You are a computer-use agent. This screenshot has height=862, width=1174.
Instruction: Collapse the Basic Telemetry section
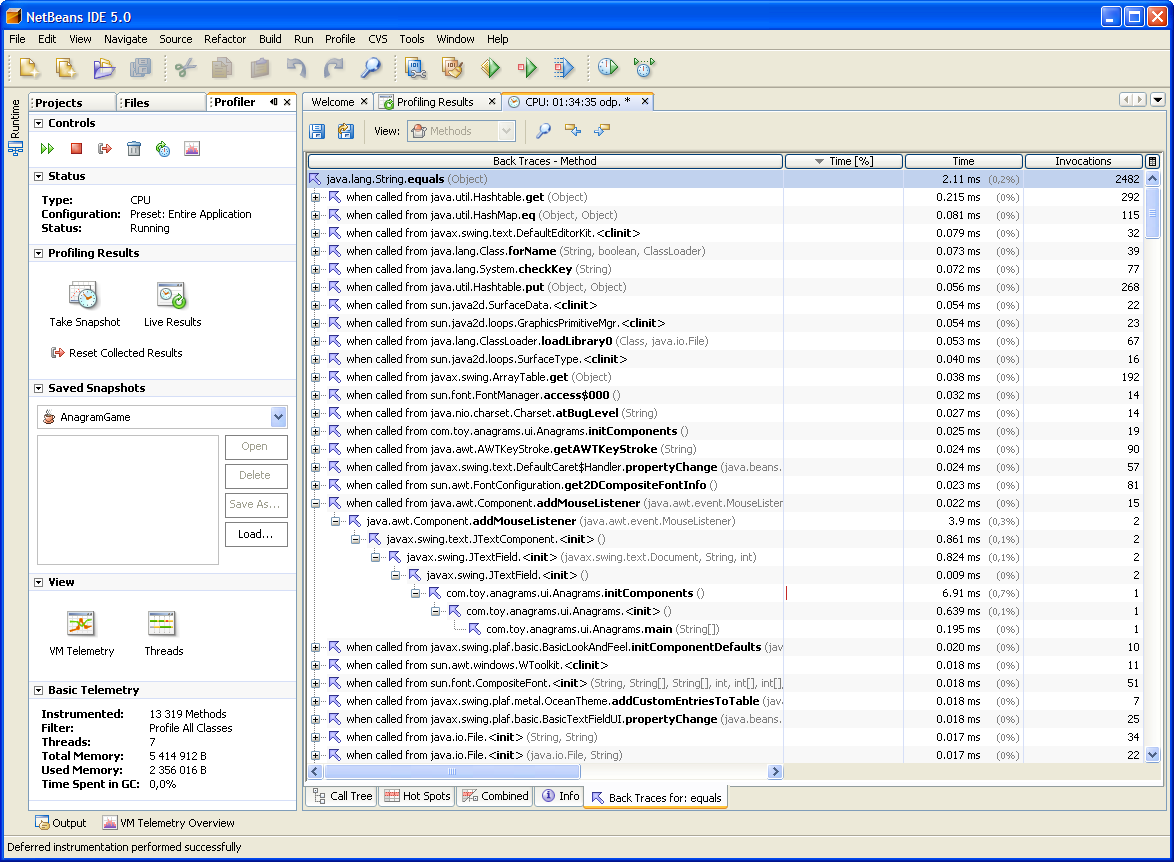click(x=38, y=690)
